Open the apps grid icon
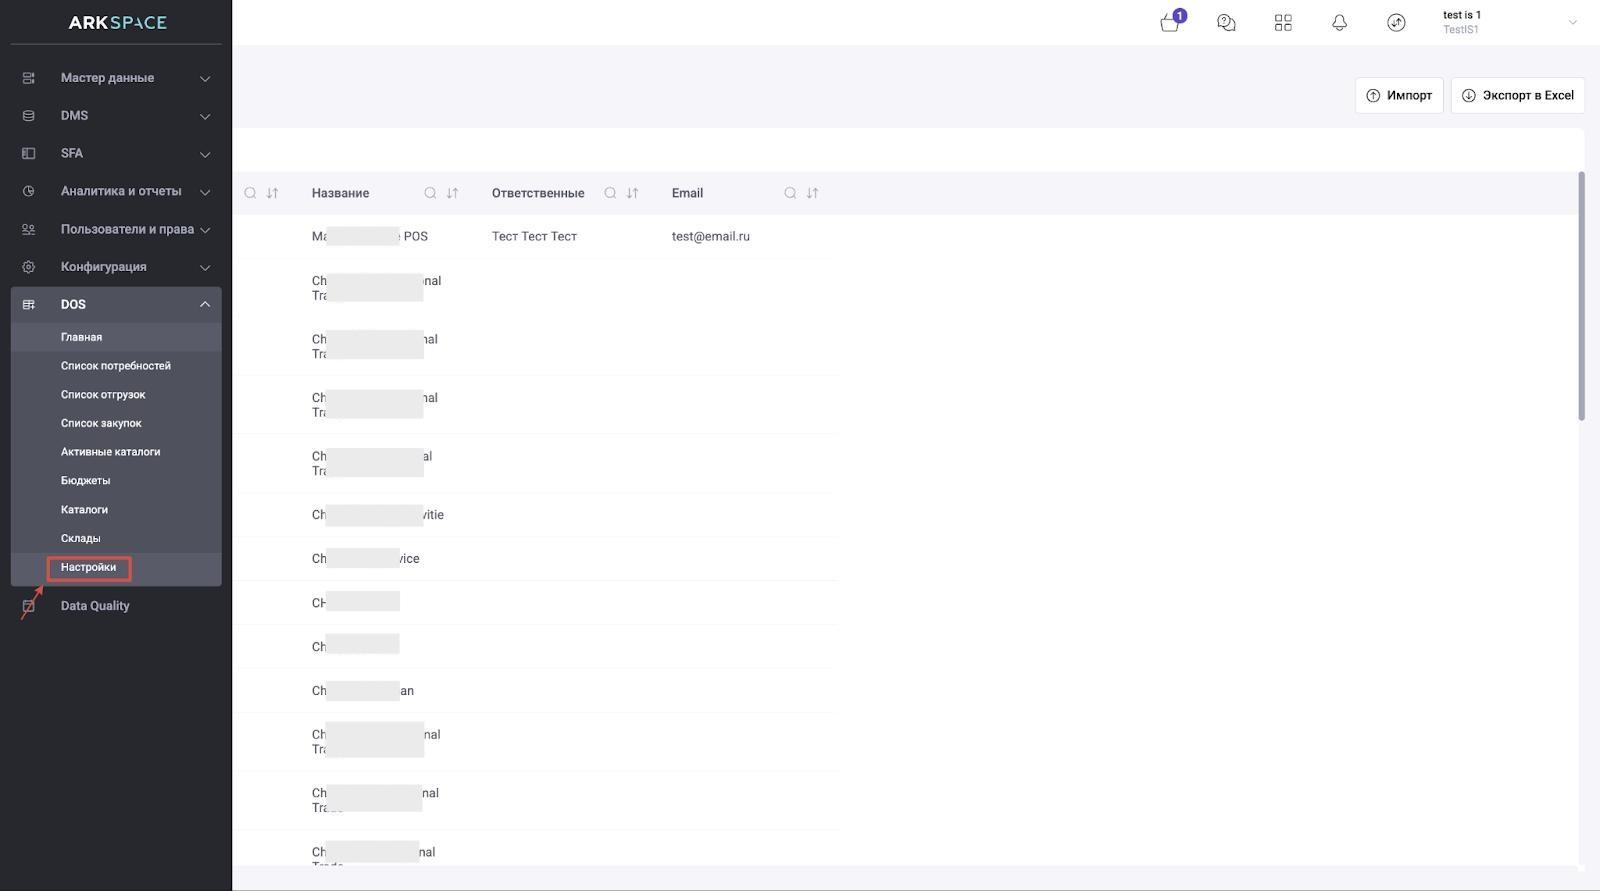 pos(1283,23)
